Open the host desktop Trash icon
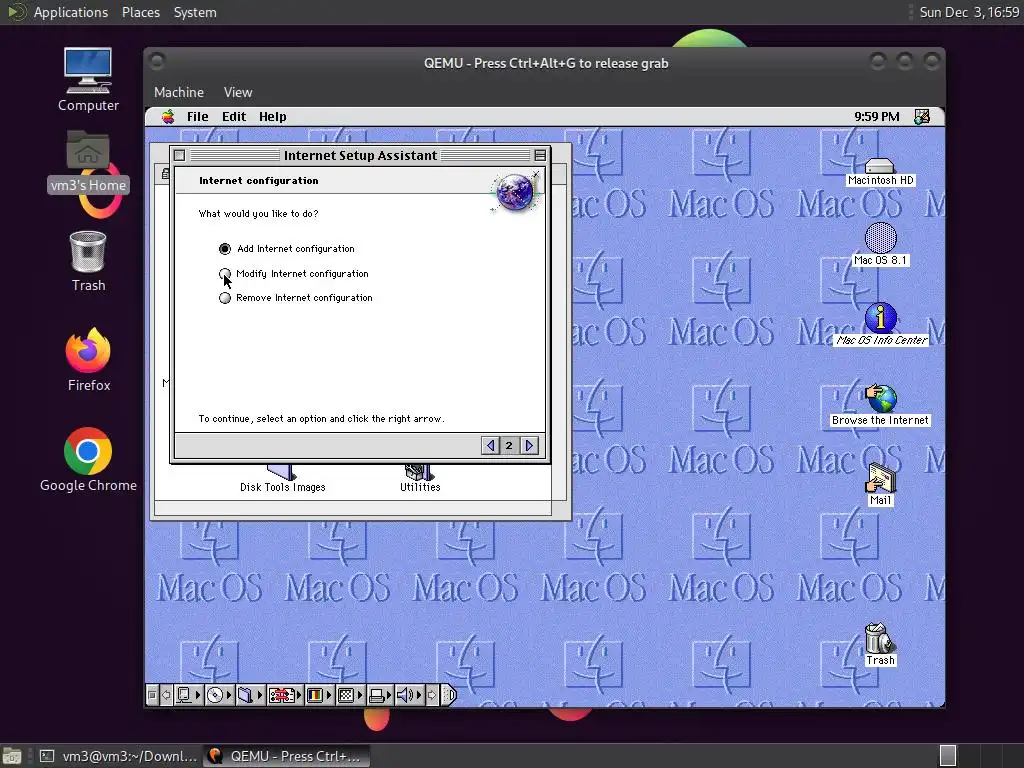 click(x=88, y=261)
